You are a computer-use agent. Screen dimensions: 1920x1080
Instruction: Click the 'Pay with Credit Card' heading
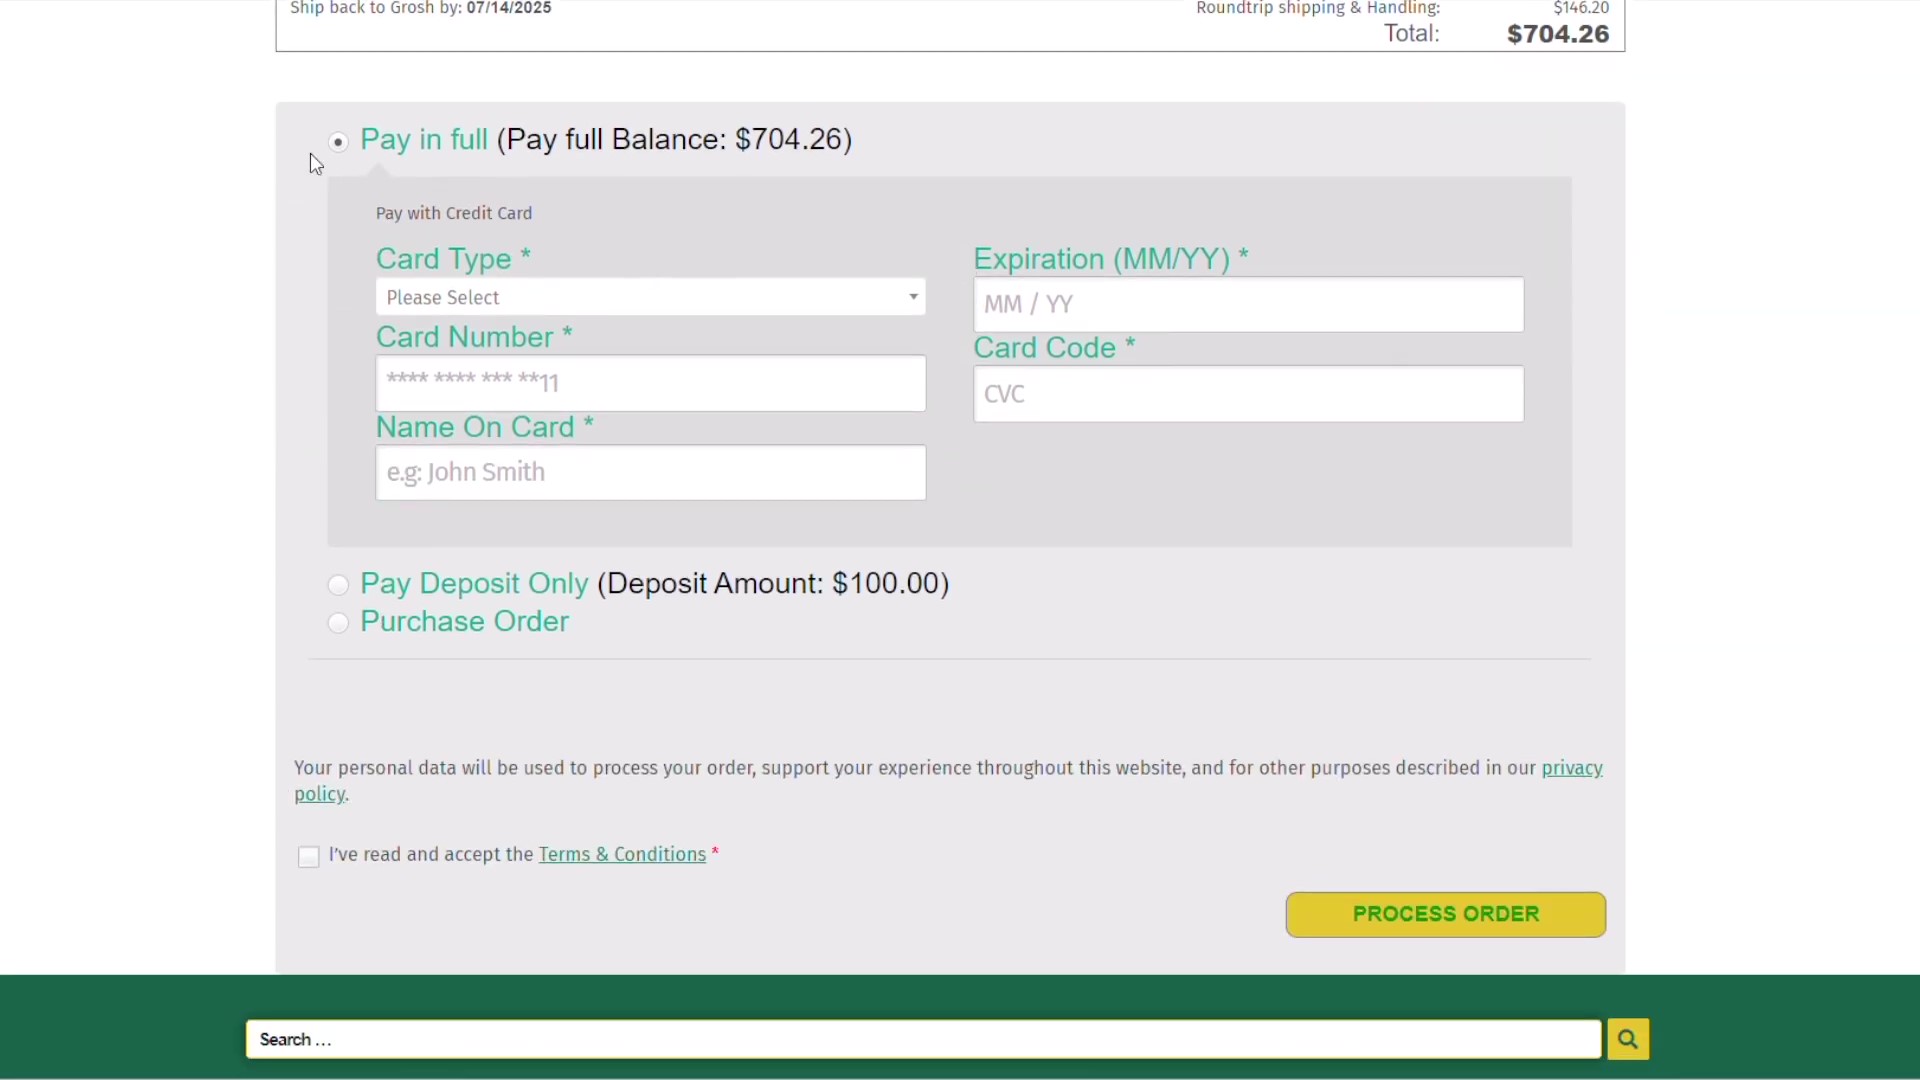point(454,213)
